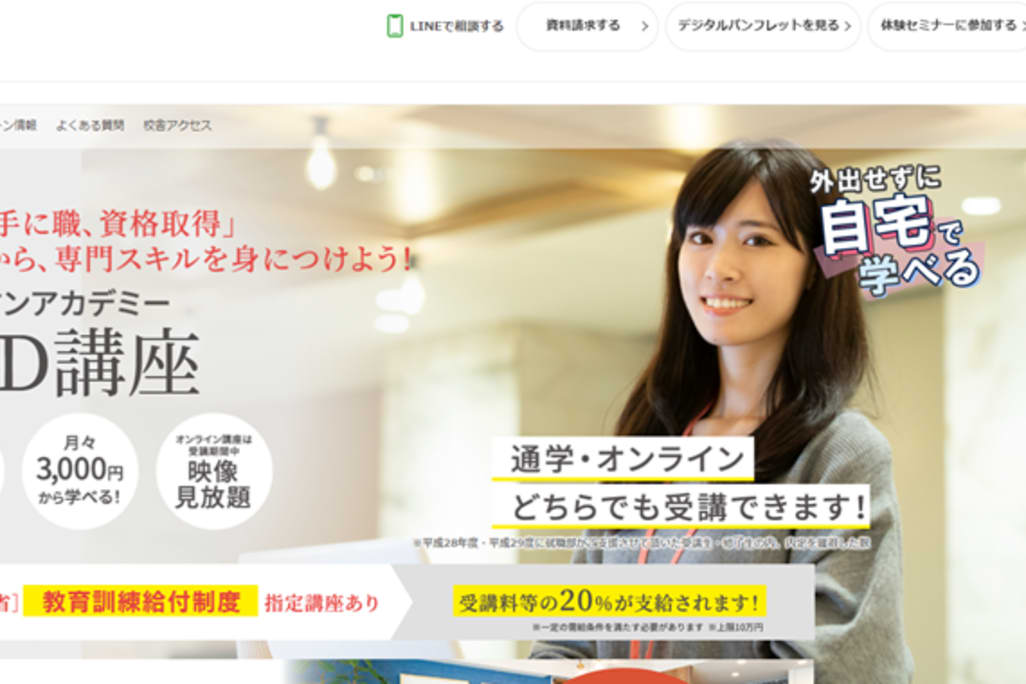Click 受講料等の20%が支給されます! yellow banner
This screenshot has width=1026, height=684.
click(609, 602)
